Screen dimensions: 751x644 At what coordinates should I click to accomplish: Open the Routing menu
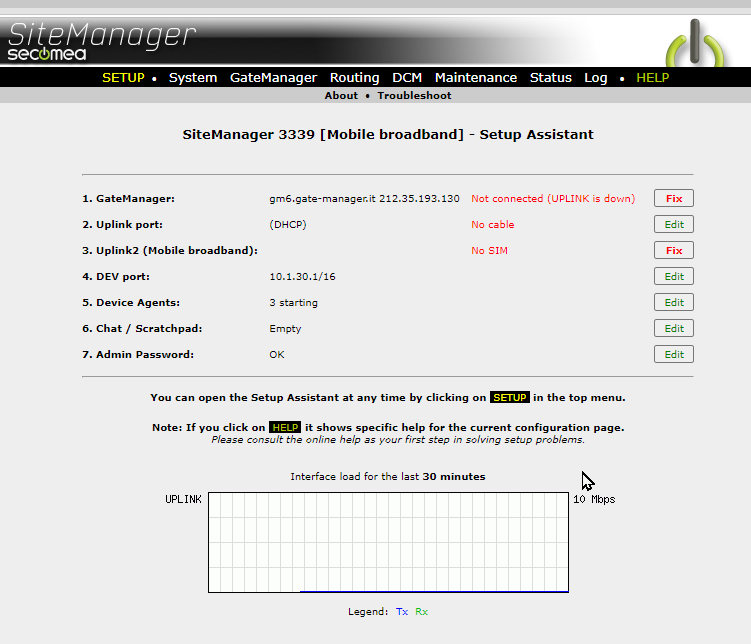354,78
